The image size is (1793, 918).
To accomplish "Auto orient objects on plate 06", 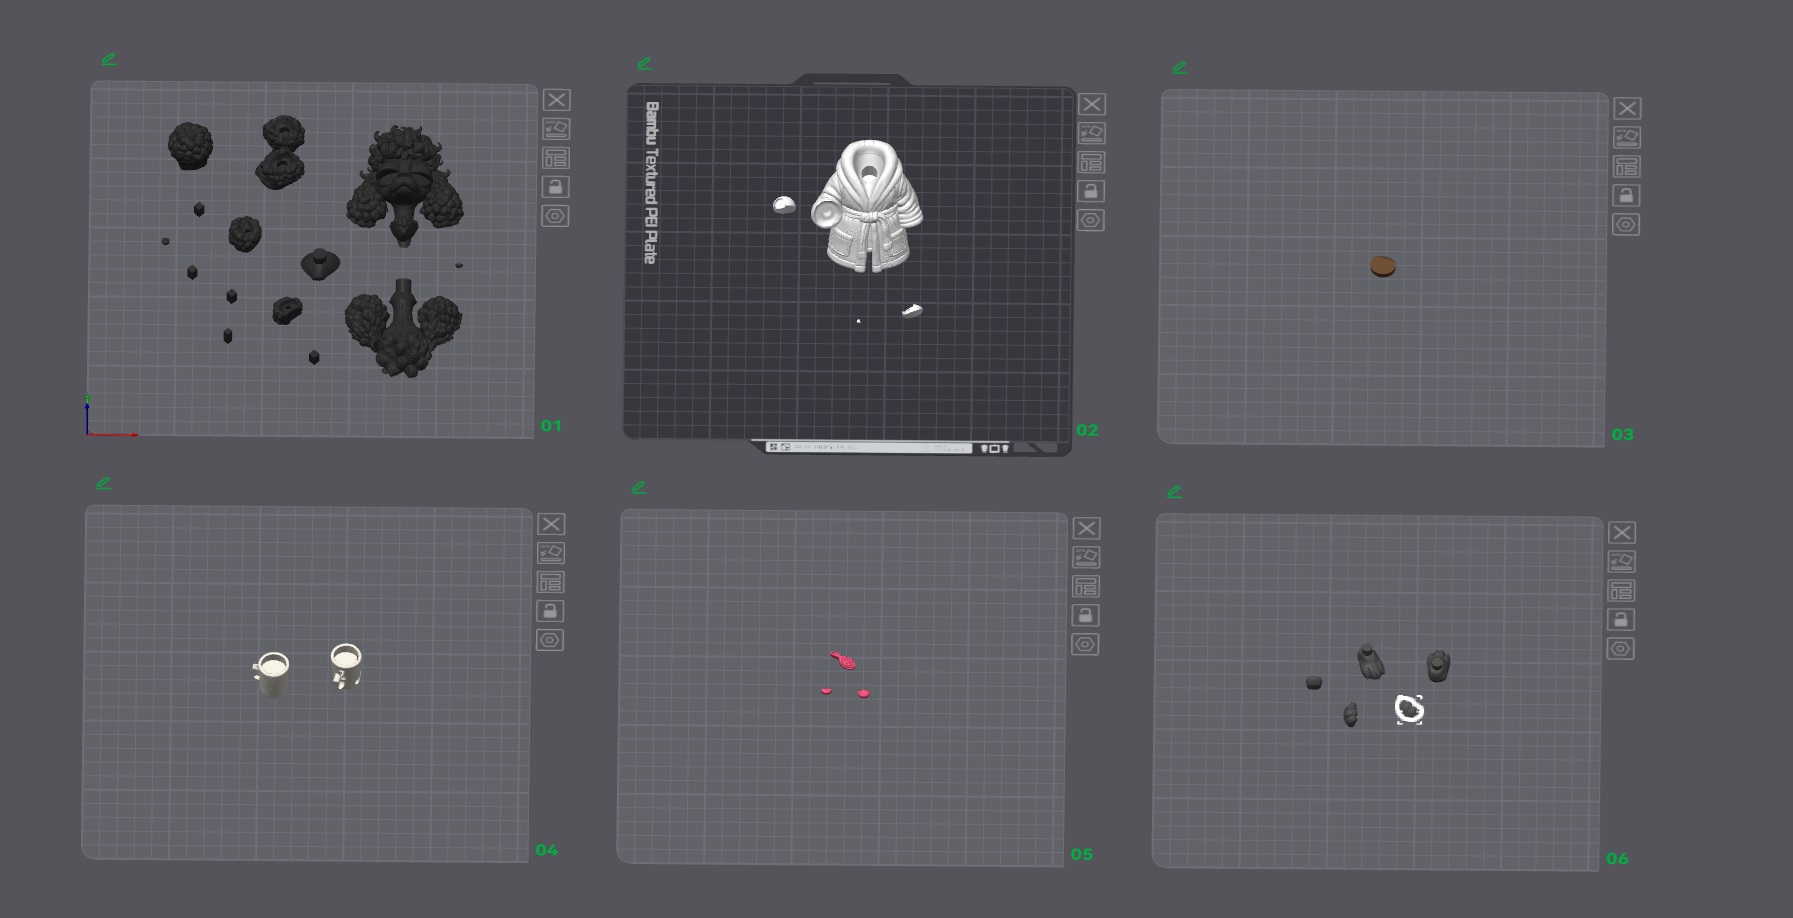I will tap(1621, 561).
